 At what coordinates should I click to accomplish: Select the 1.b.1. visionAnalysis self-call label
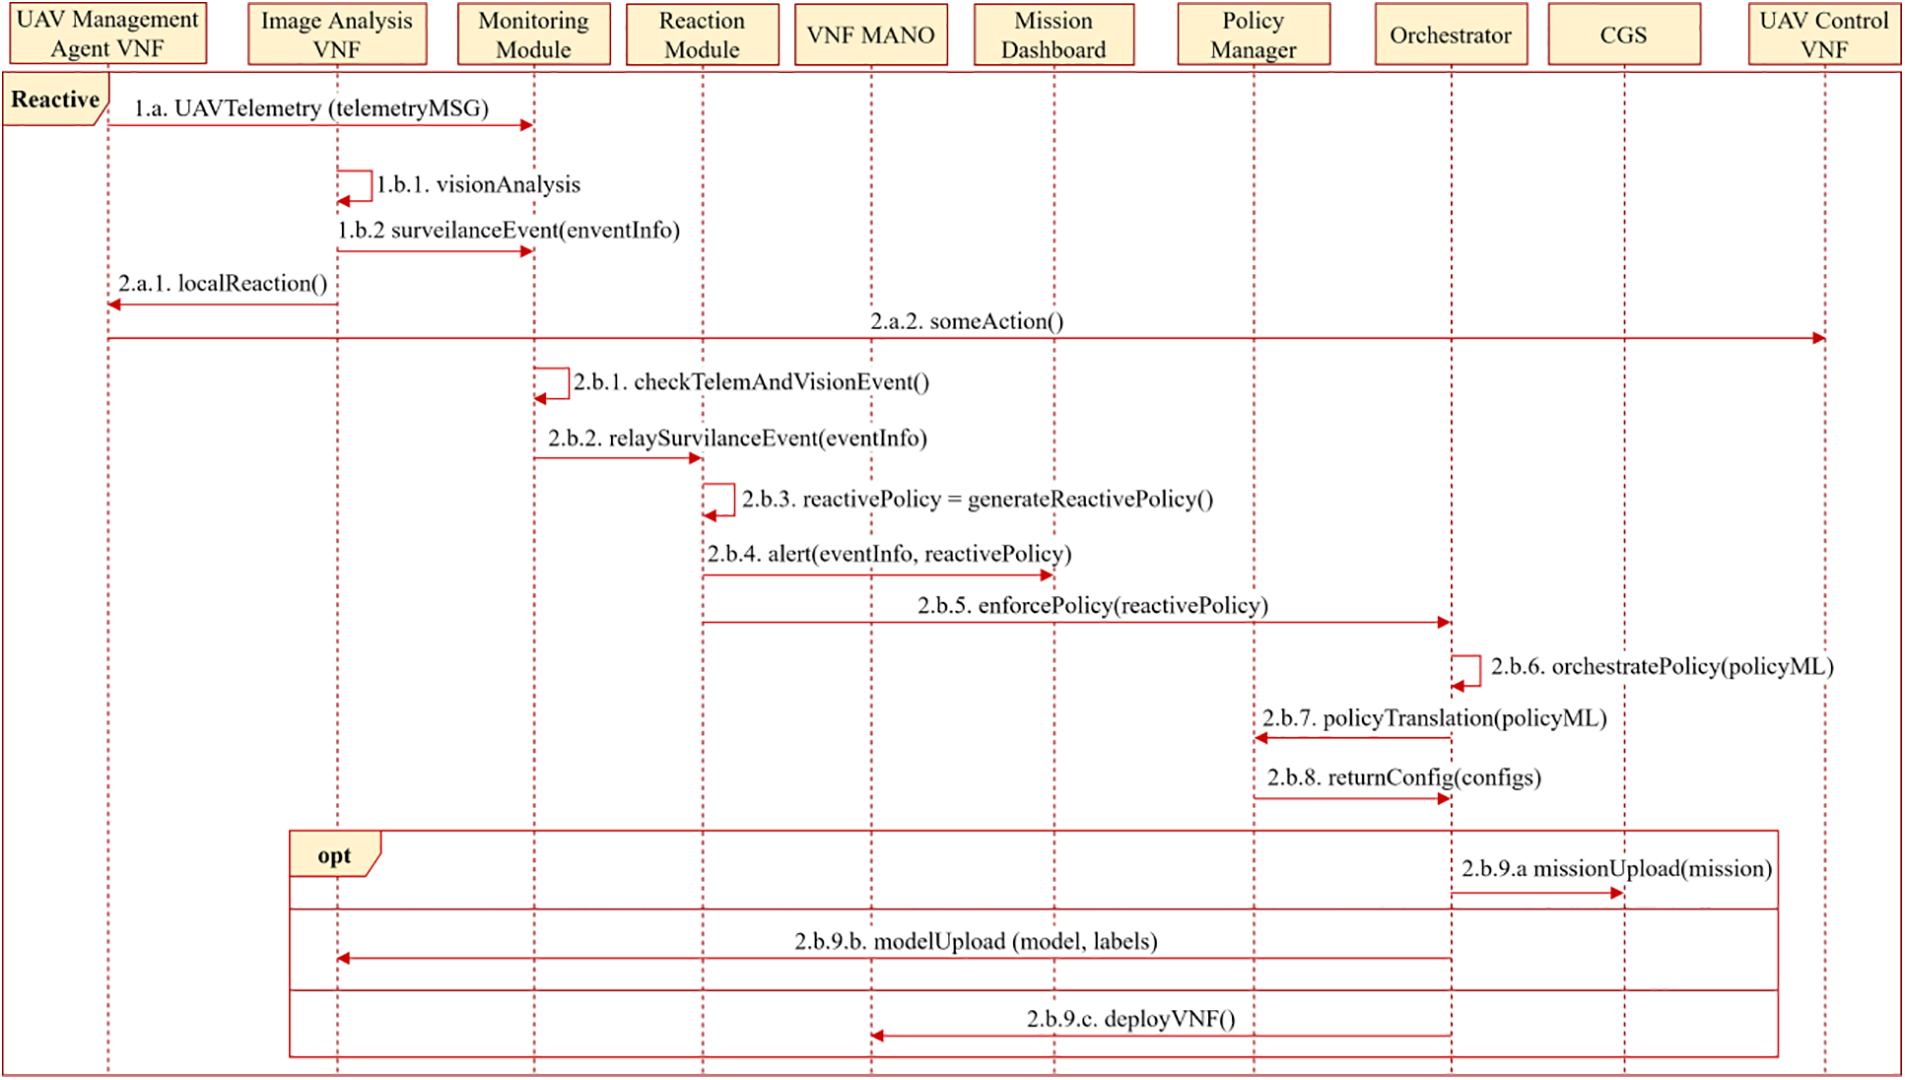click(478, 185)
